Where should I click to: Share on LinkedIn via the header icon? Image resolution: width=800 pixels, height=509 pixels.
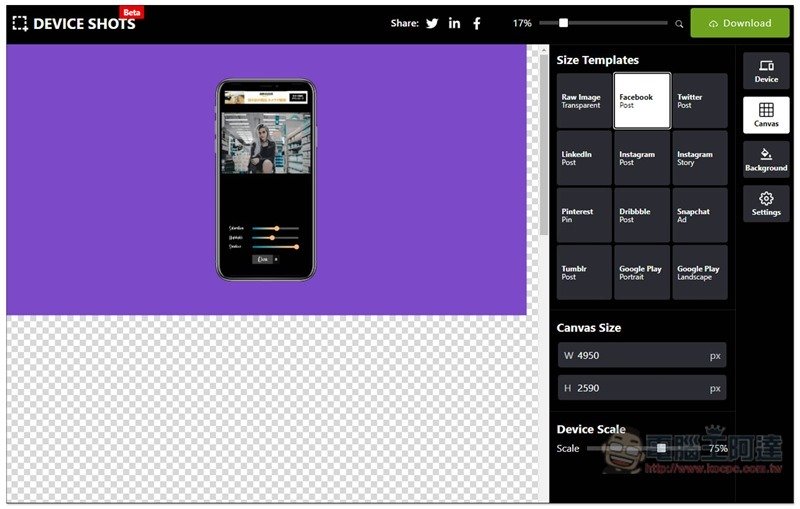tap(454, 23)
